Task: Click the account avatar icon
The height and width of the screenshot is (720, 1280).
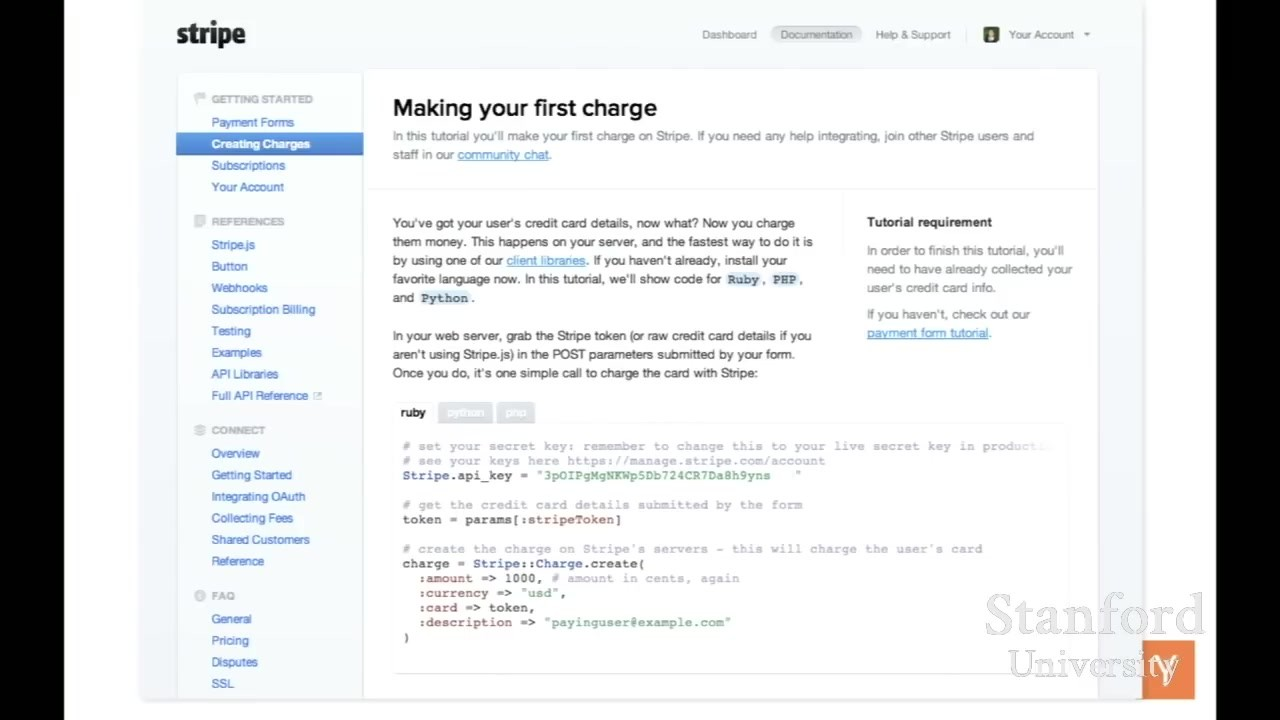Action: click(x=991, y=34)
